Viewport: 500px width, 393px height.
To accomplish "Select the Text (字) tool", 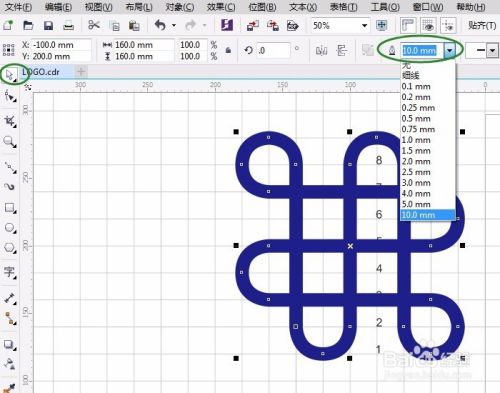I will [10, 272].
